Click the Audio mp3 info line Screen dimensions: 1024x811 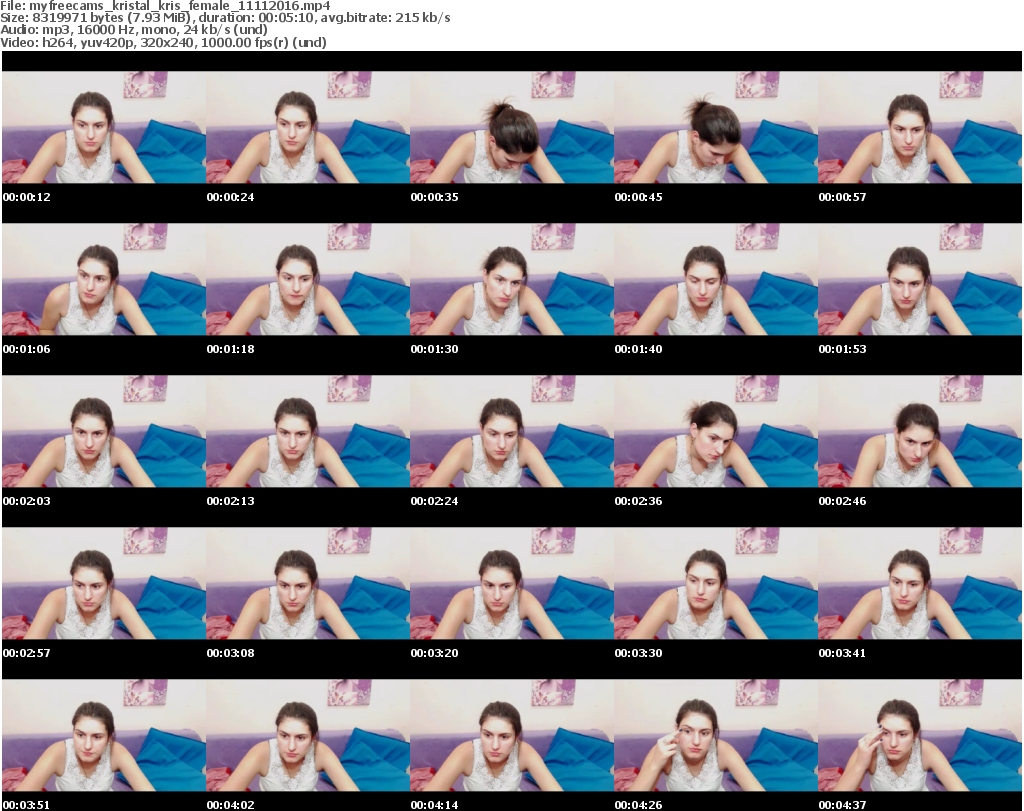coord(134,30)
